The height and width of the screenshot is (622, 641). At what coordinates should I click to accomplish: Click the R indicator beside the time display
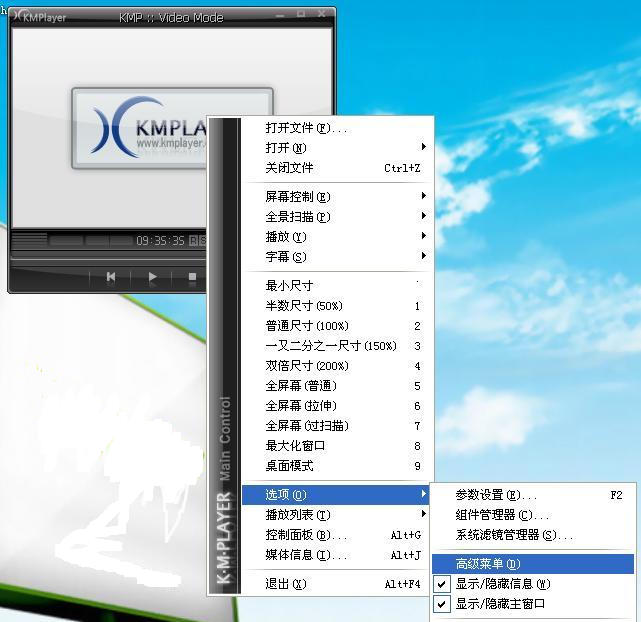click(x=193, y=241)
